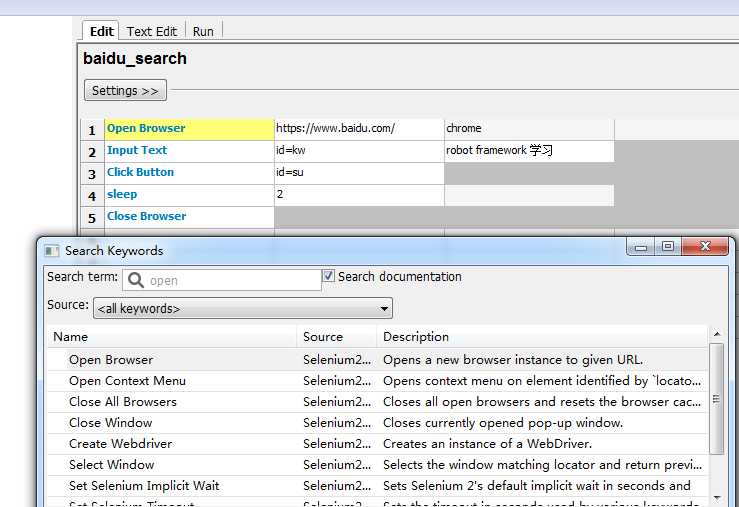Open the Run tab
This screenshot has height=507, width=739.
click(x=203, y=32)
